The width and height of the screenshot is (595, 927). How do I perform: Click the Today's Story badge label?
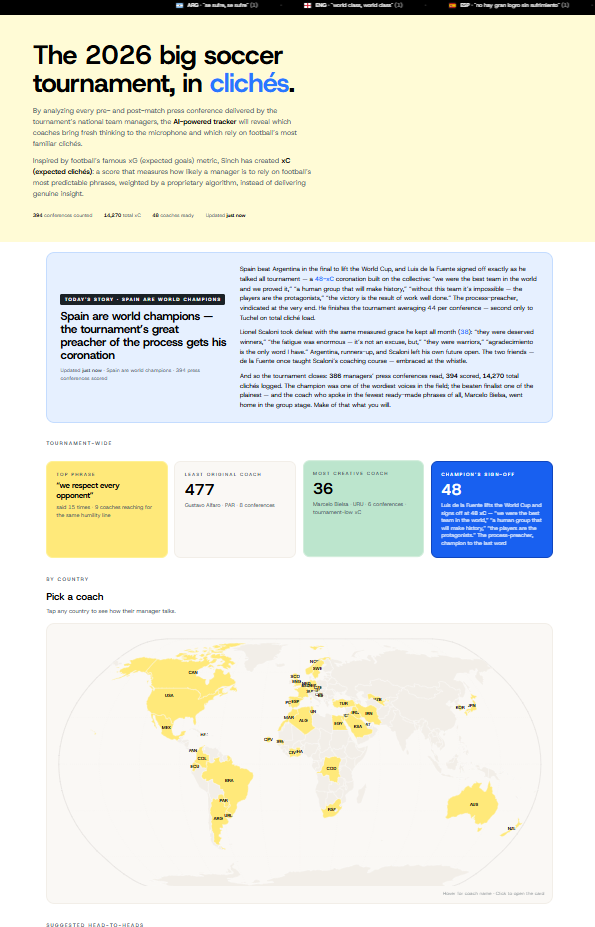coord(143,299)
